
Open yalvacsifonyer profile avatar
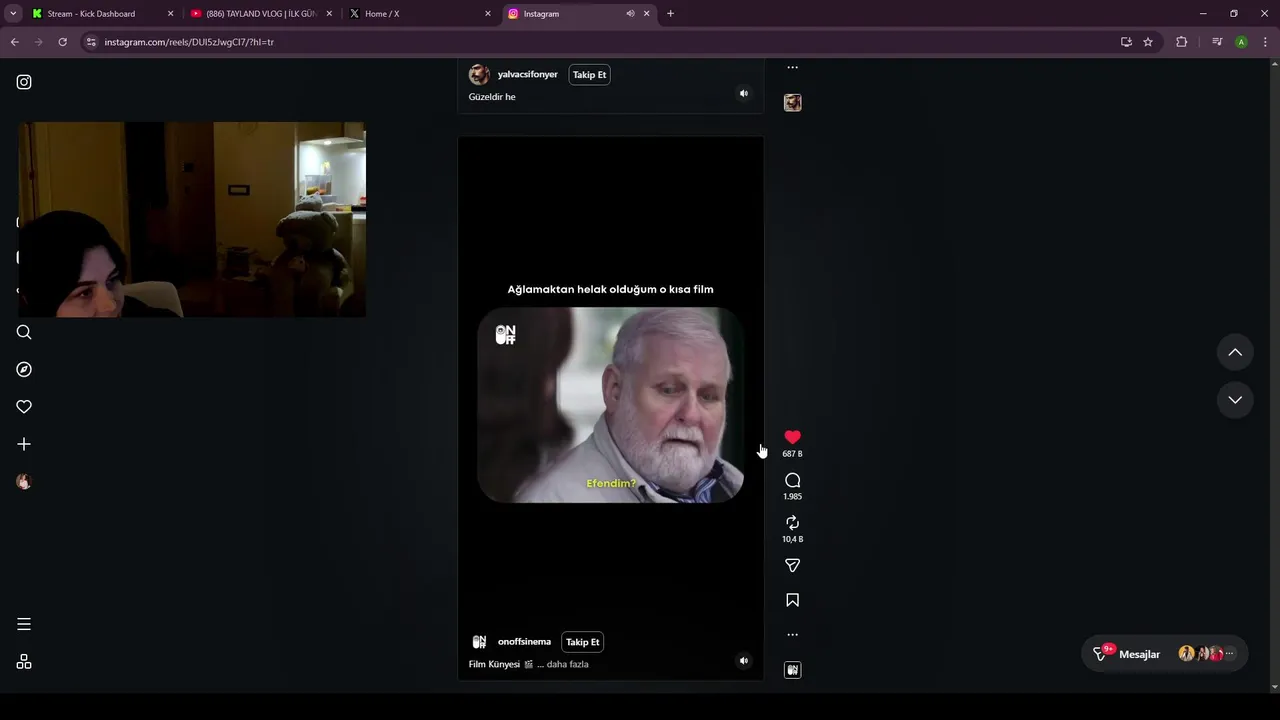pyautogui.click(x=479, y=75)
